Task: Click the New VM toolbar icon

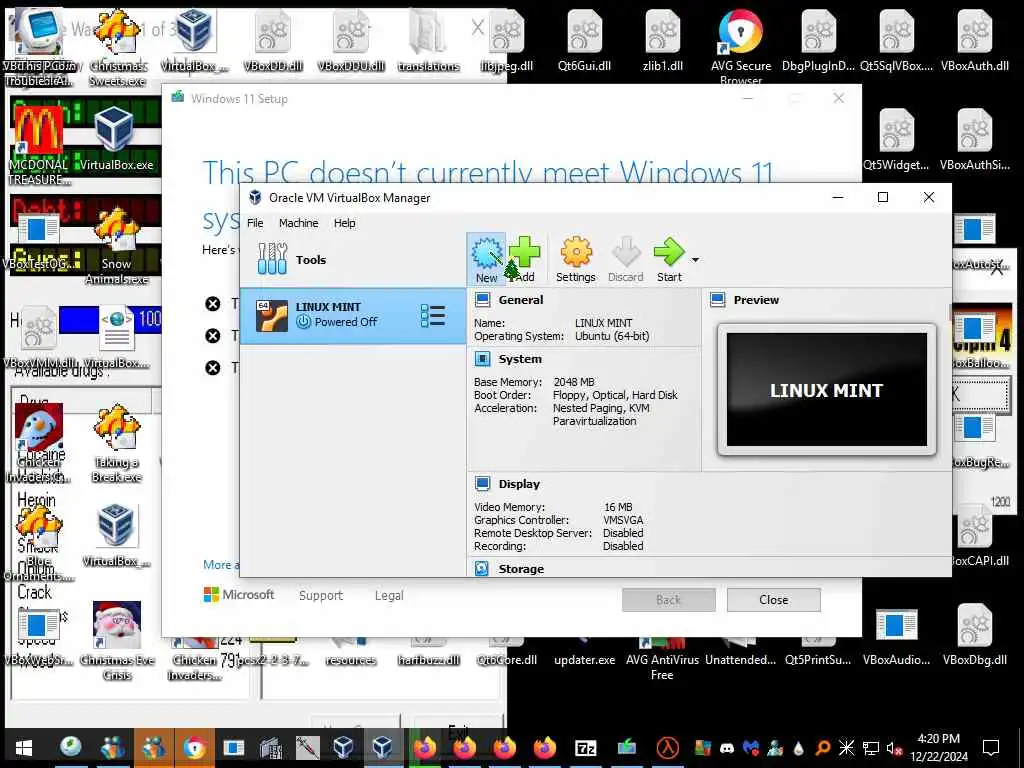Action: tap(487, 259)
